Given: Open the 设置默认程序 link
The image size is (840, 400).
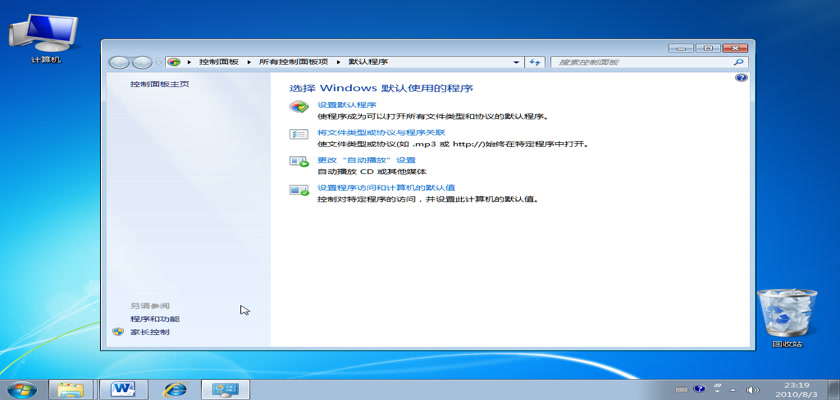Looking at the screenshot, I should tap(347, 105).
